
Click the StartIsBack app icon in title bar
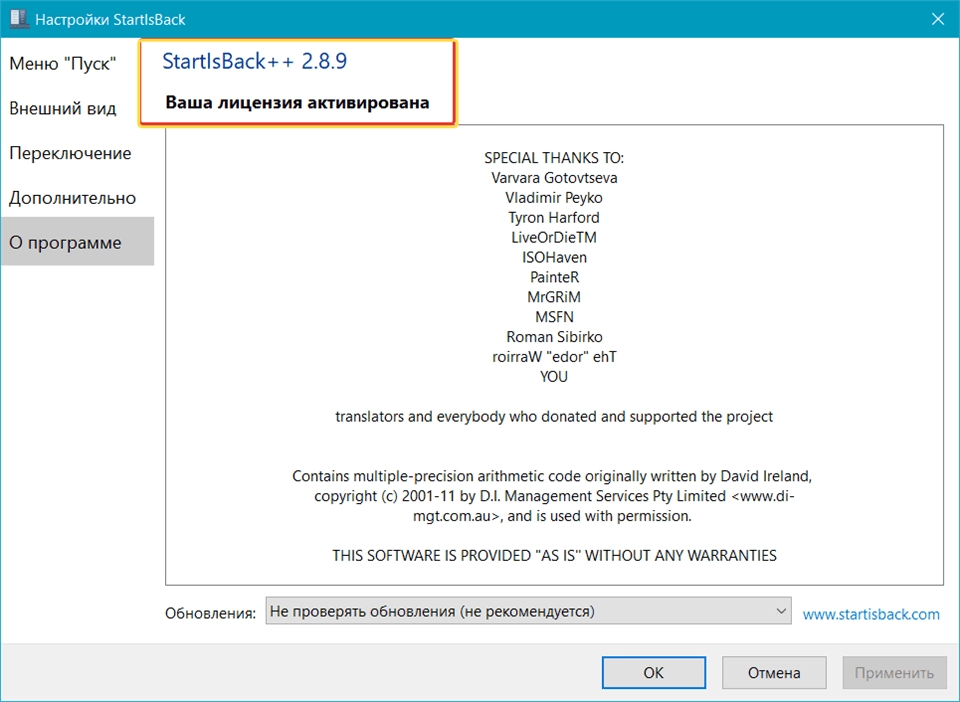pos(20,18)
